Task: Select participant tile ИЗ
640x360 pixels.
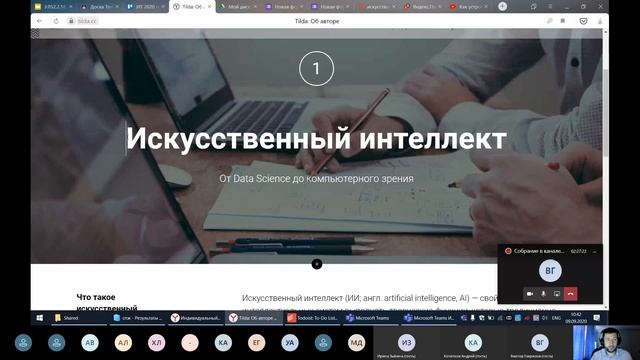Action: pyautogui.click(x=407, y=343)
